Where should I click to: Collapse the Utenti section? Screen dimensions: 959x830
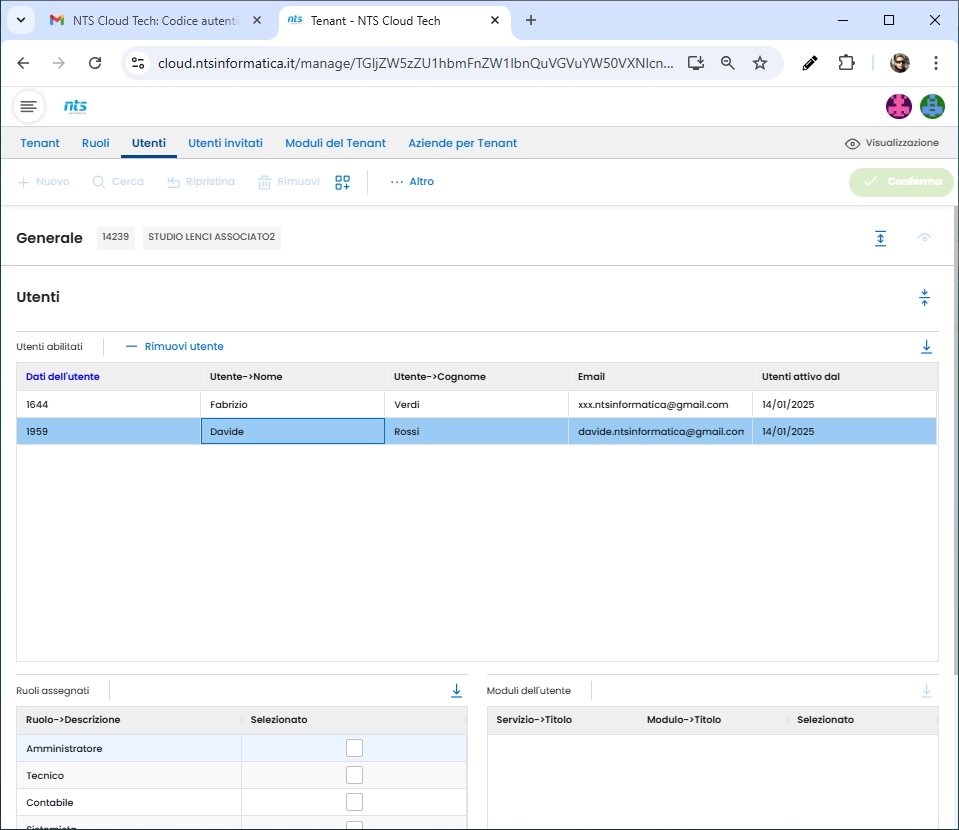click(x=924, y=297)
